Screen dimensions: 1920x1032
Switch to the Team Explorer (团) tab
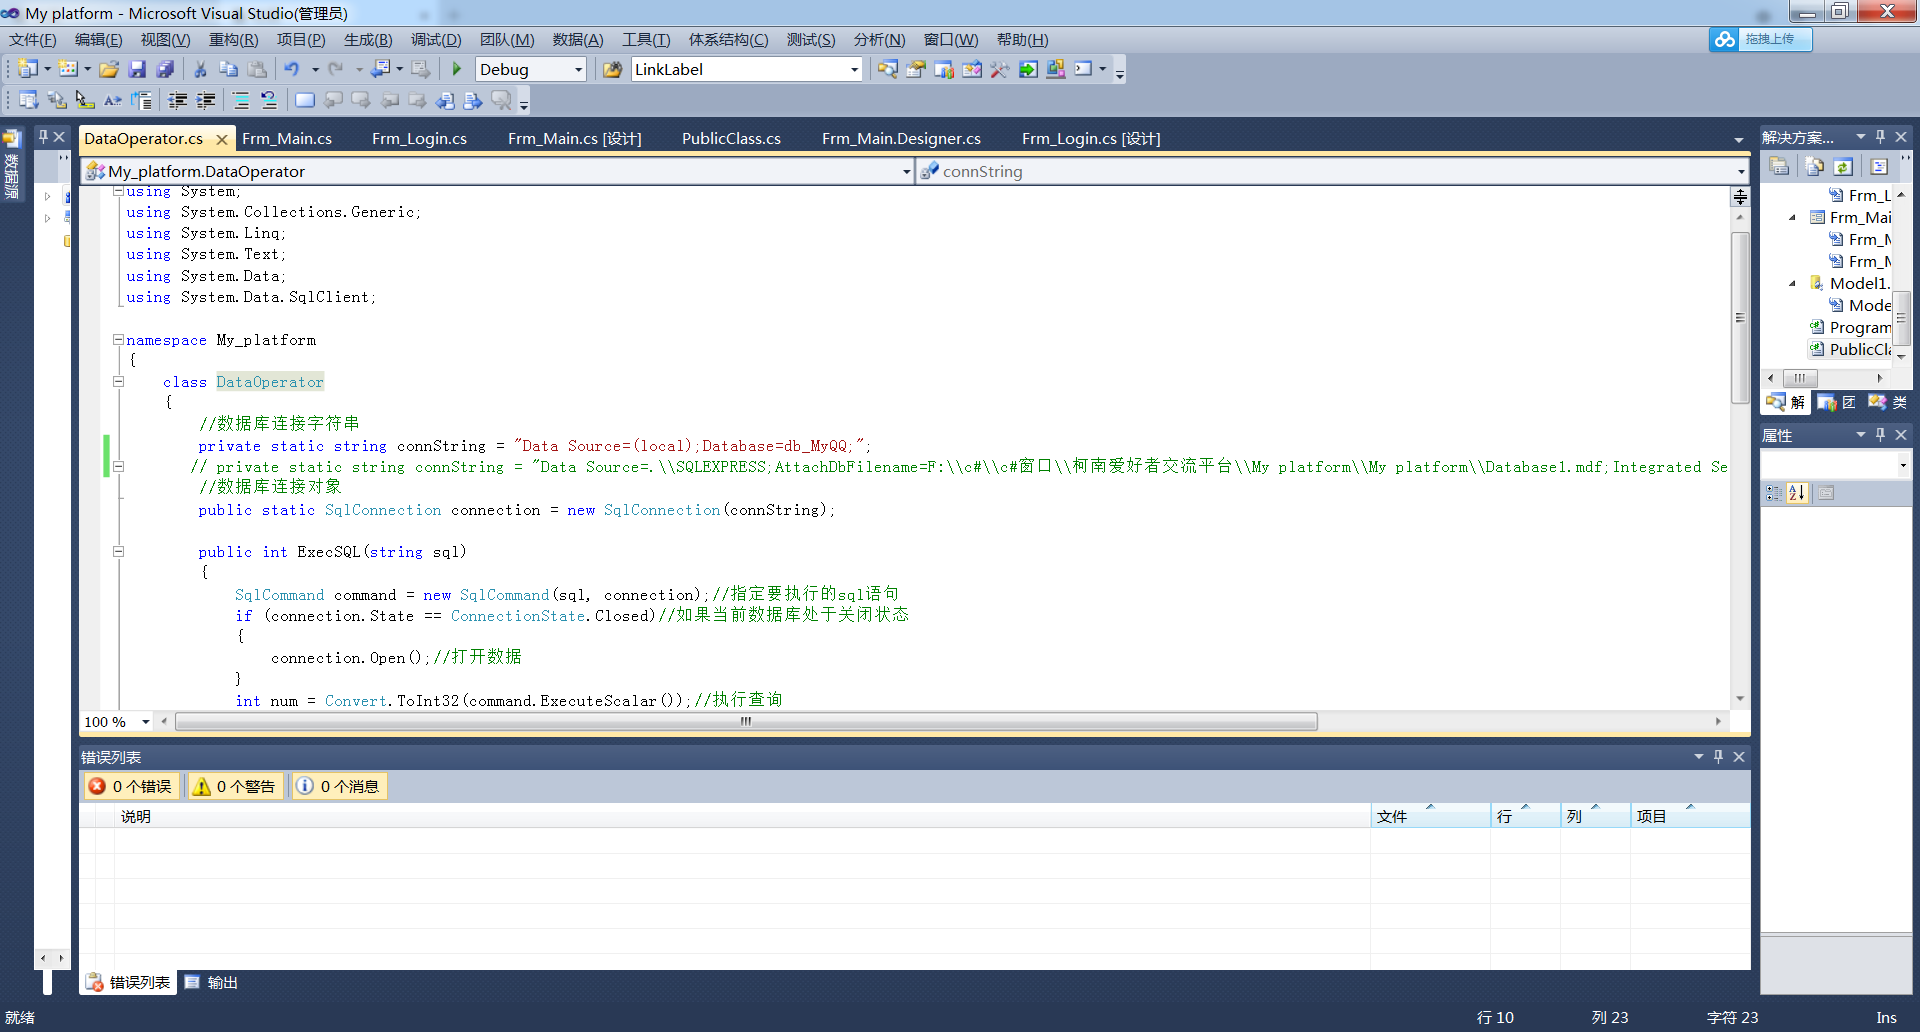[x=1838, y=402]
